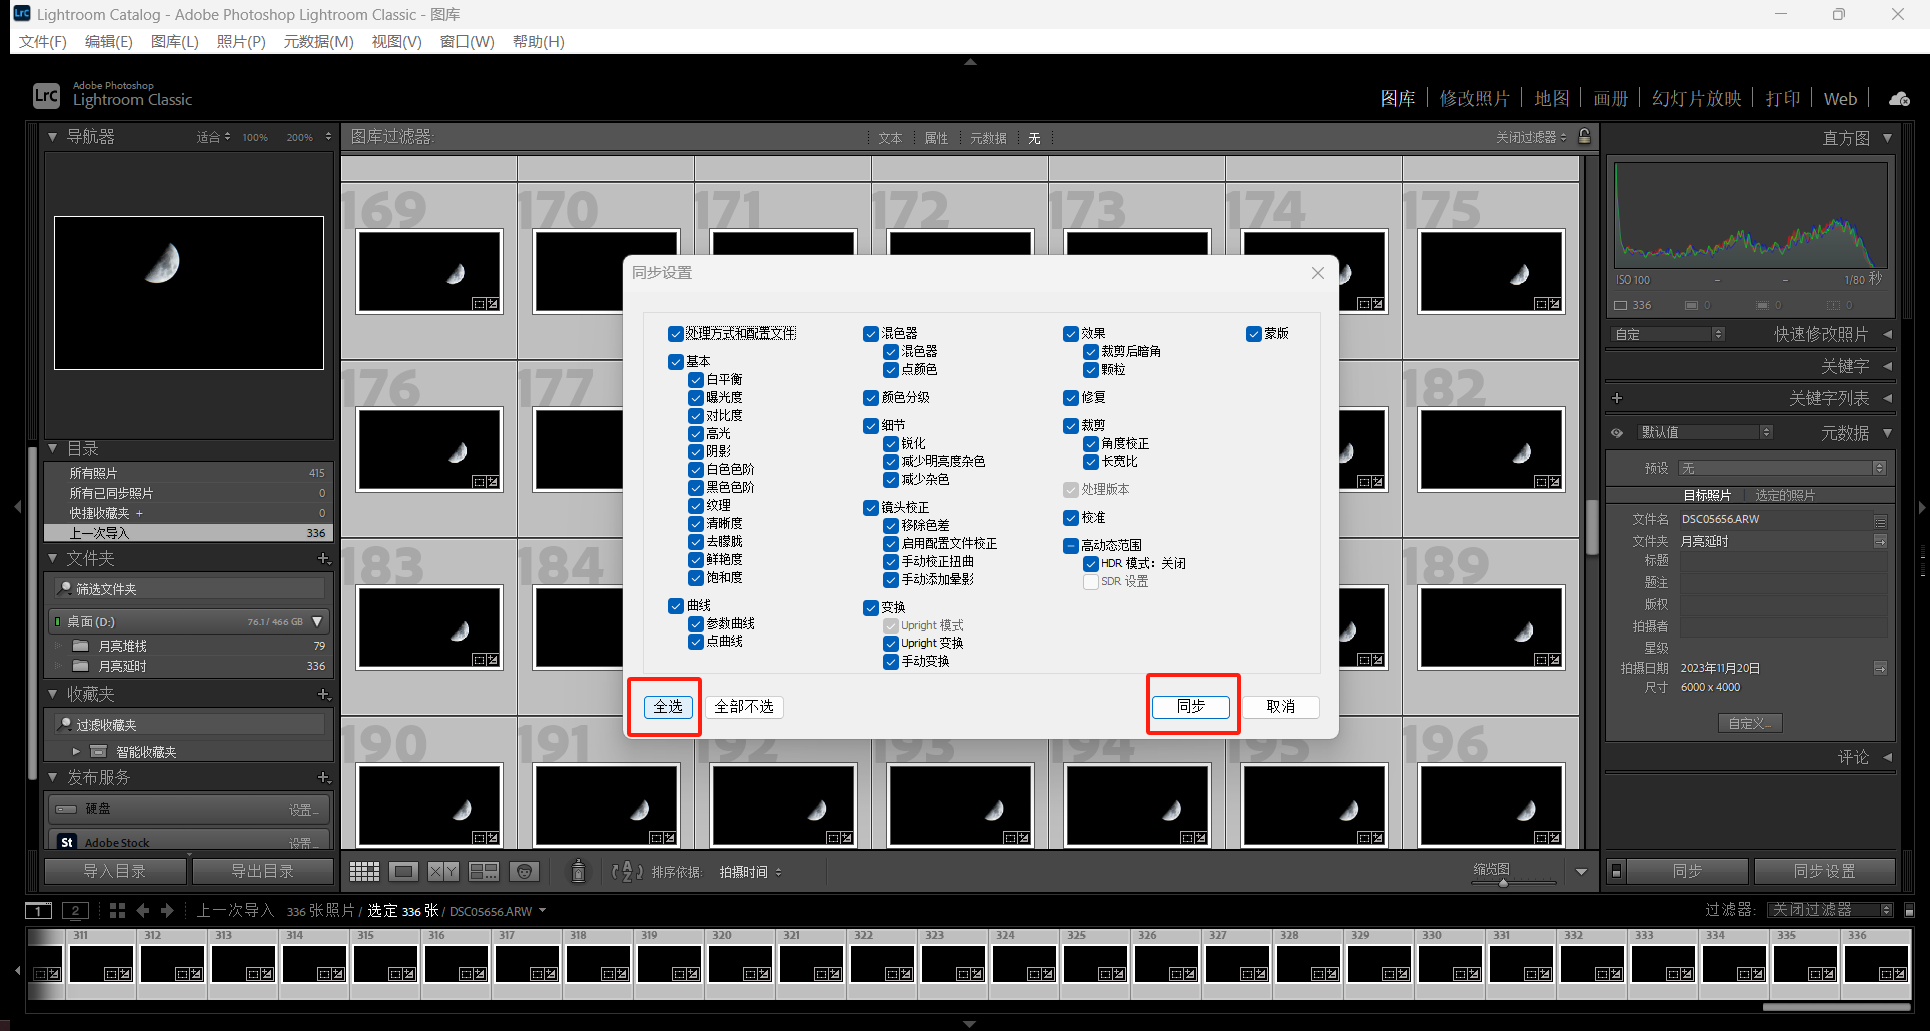Add new folder with plus icon

click(323, 558)
